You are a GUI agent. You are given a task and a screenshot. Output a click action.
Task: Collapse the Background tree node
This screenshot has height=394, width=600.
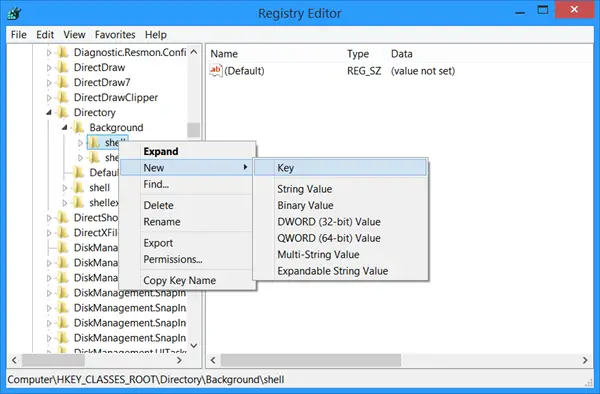pyautogui.click(x=65, y=127)
